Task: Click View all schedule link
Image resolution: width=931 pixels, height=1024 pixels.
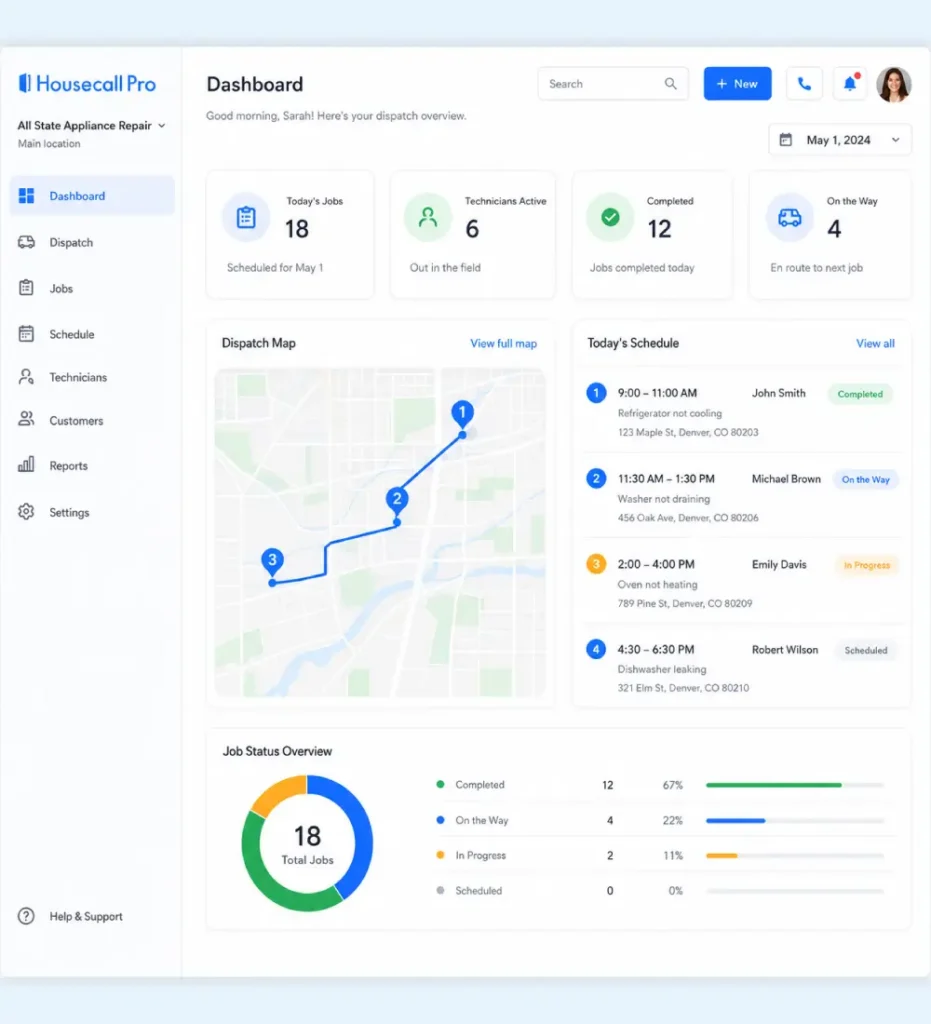Action: click(x=876, y=344)
